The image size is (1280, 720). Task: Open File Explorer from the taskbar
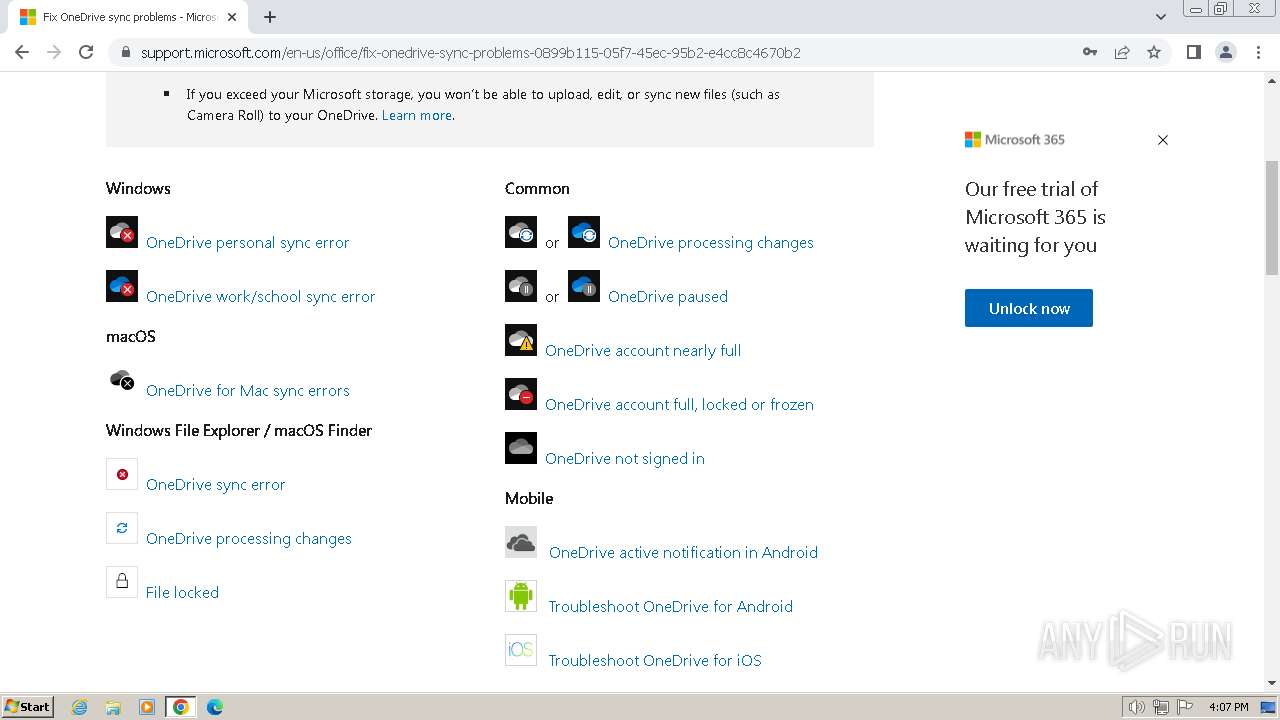pyautogui.click(x=113, y=707)
